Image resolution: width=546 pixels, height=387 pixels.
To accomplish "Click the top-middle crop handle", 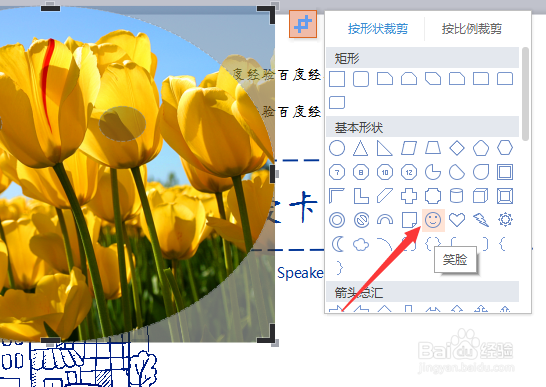I will 50,7.
